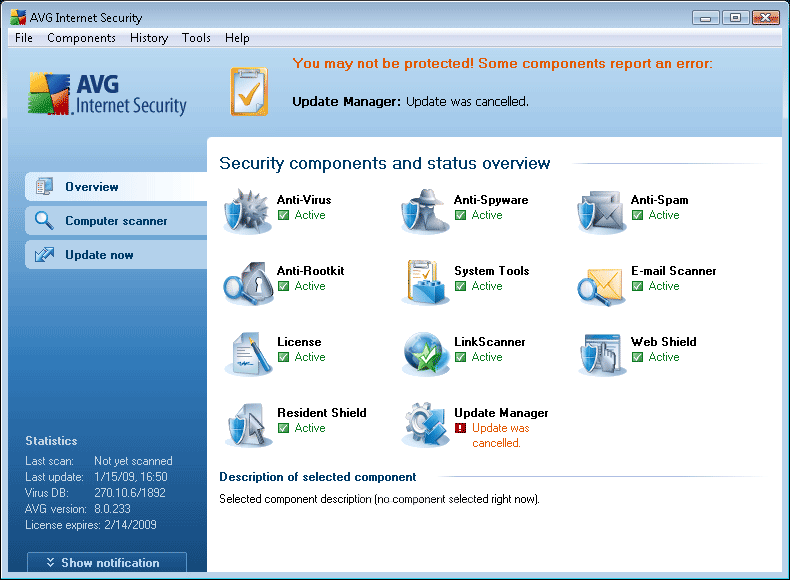The width and height of the screenshot is (790, 580).
Task: Click Anti-Rootkit Active green checkmark
Action: [284, 286]
